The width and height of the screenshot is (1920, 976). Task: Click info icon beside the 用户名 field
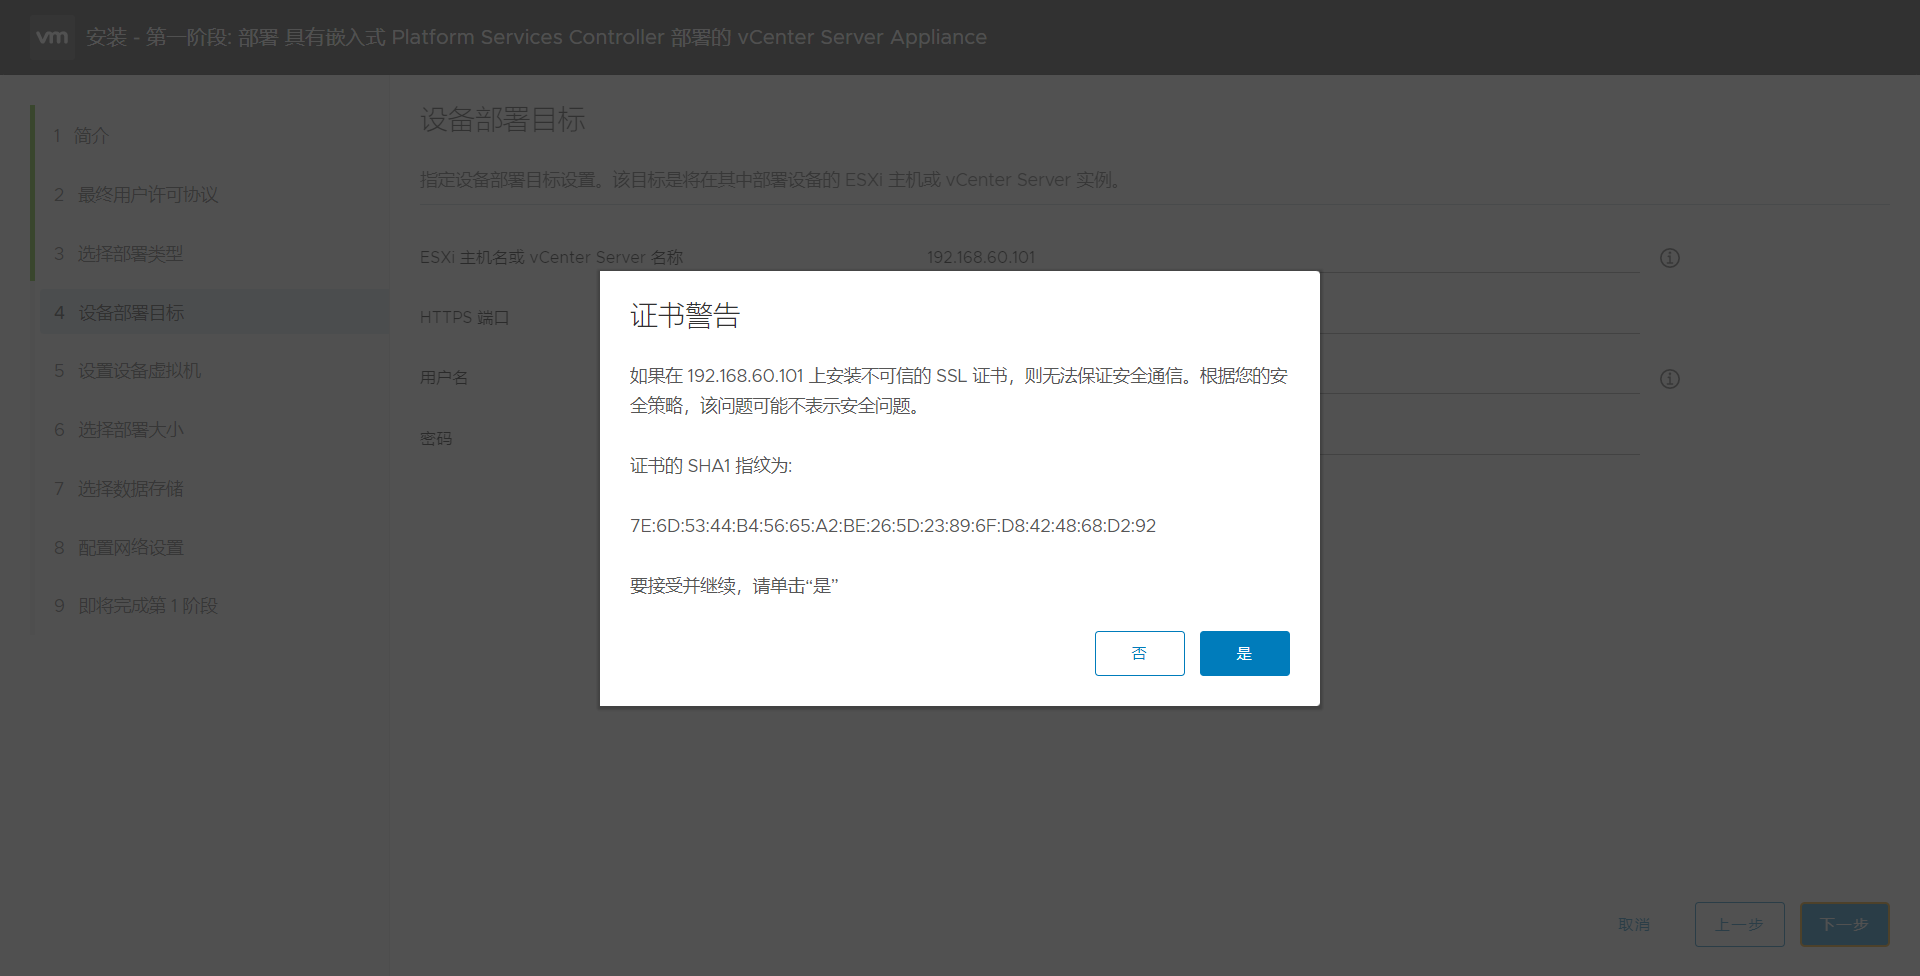[x=1670, y=379]
